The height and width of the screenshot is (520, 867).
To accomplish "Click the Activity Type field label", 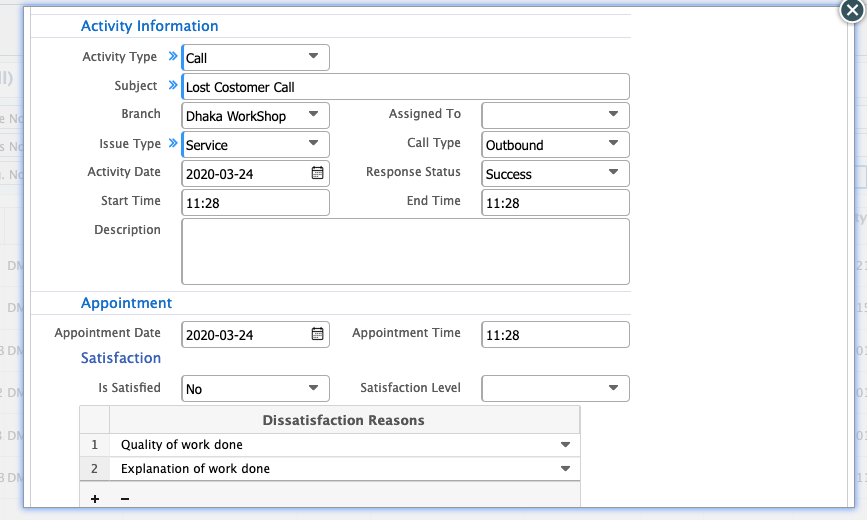I will [119, 56].
